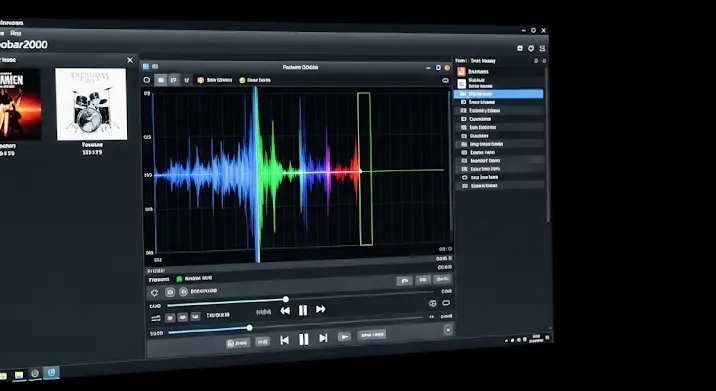This screenshot has height=391, width=716.
Task: Click the green round icon in the waveform toolbar
Action: pyautogui.click(x=242, y=80)
